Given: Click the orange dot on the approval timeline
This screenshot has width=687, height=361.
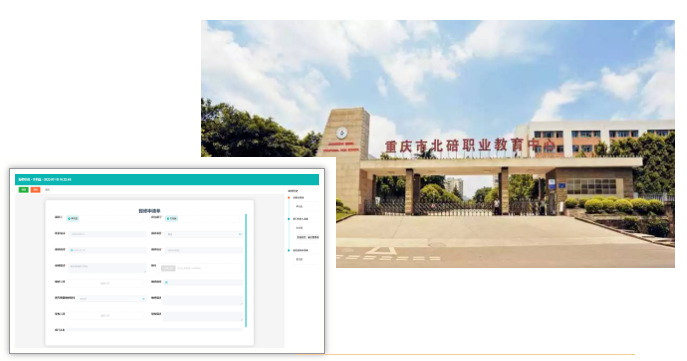Looking at the screenshot, I should 289,198.
